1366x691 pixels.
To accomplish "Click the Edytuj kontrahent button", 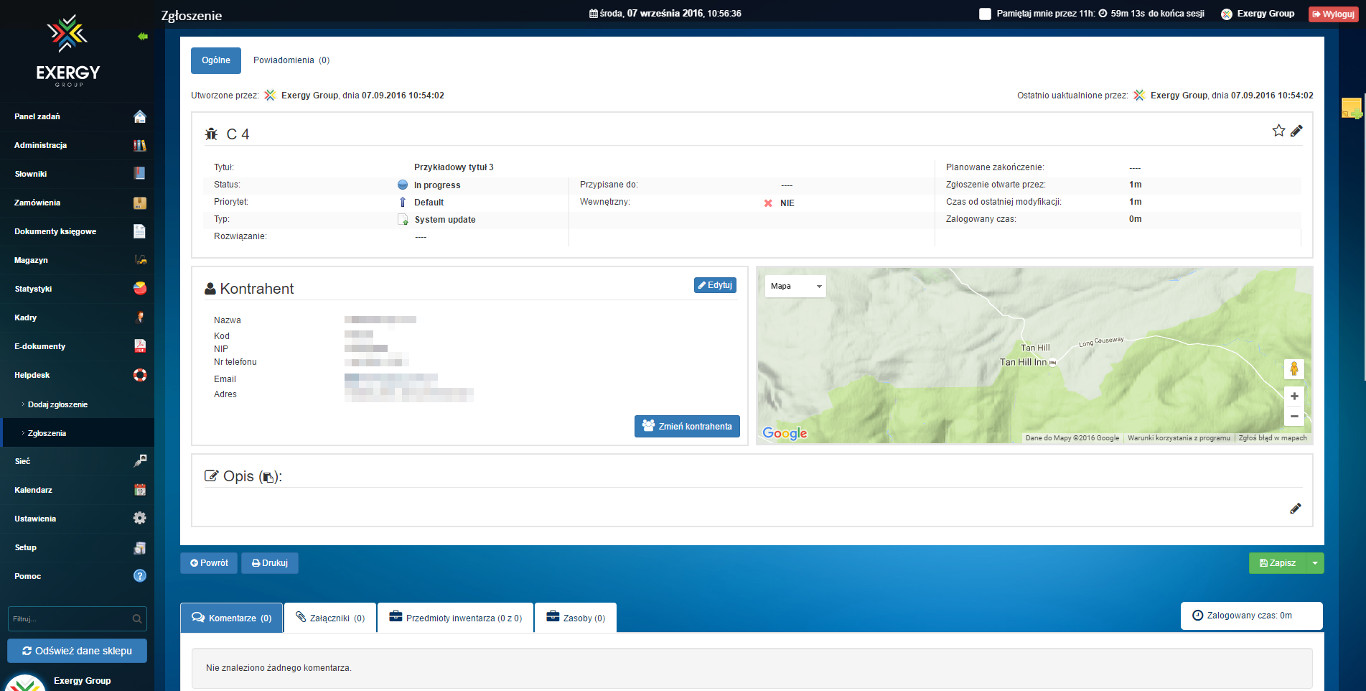I will [x=715, y=285].
